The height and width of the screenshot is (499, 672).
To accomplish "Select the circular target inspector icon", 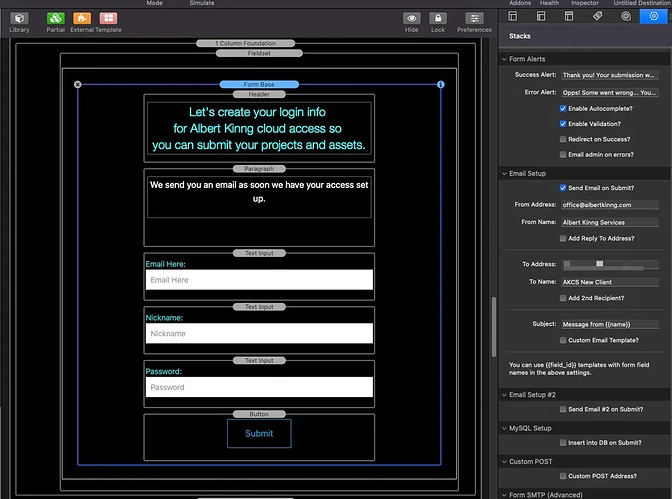I will pos(626,16).
